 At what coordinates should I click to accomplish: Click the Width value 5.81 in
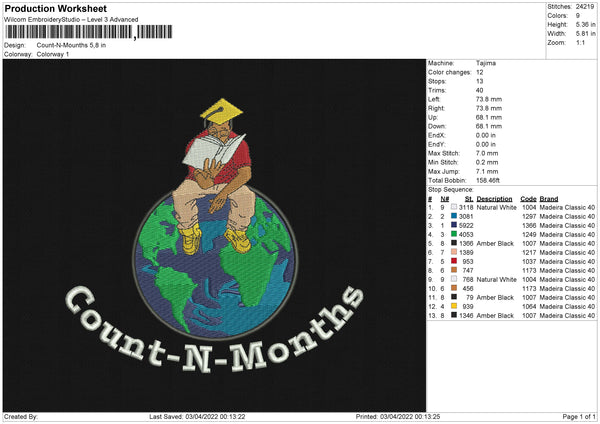click(585, 34)
